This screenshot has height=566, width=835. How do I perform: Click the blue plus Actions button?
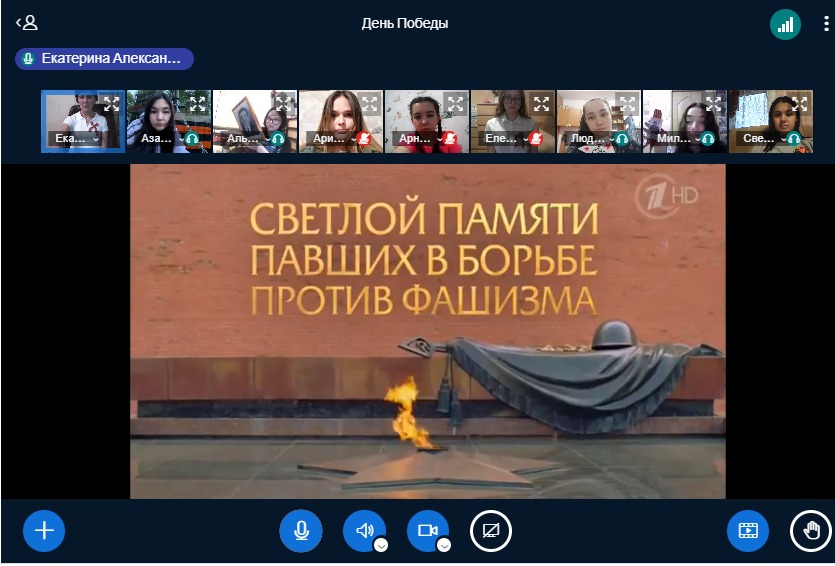point(44,531)
